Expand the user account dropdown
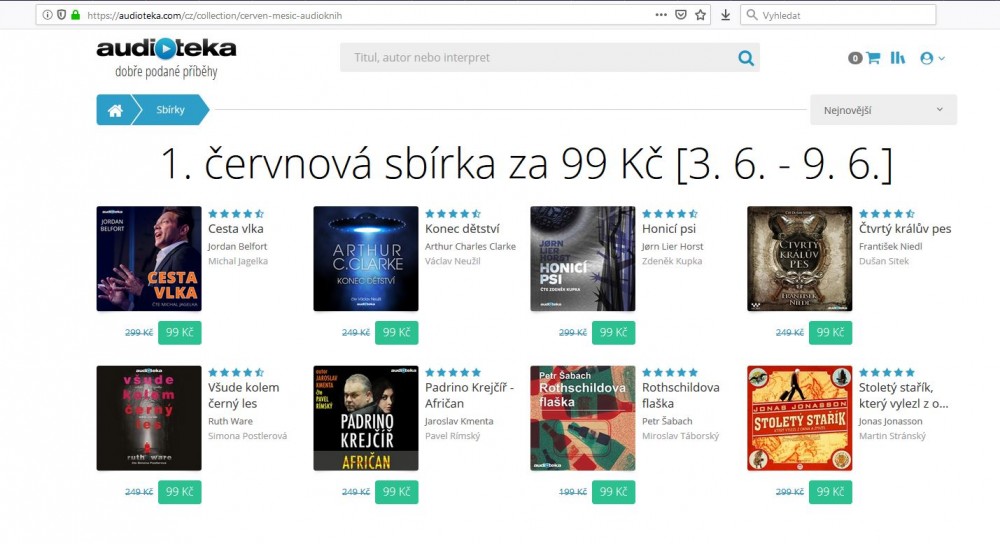1000x544 pixels. coord(932,58)
